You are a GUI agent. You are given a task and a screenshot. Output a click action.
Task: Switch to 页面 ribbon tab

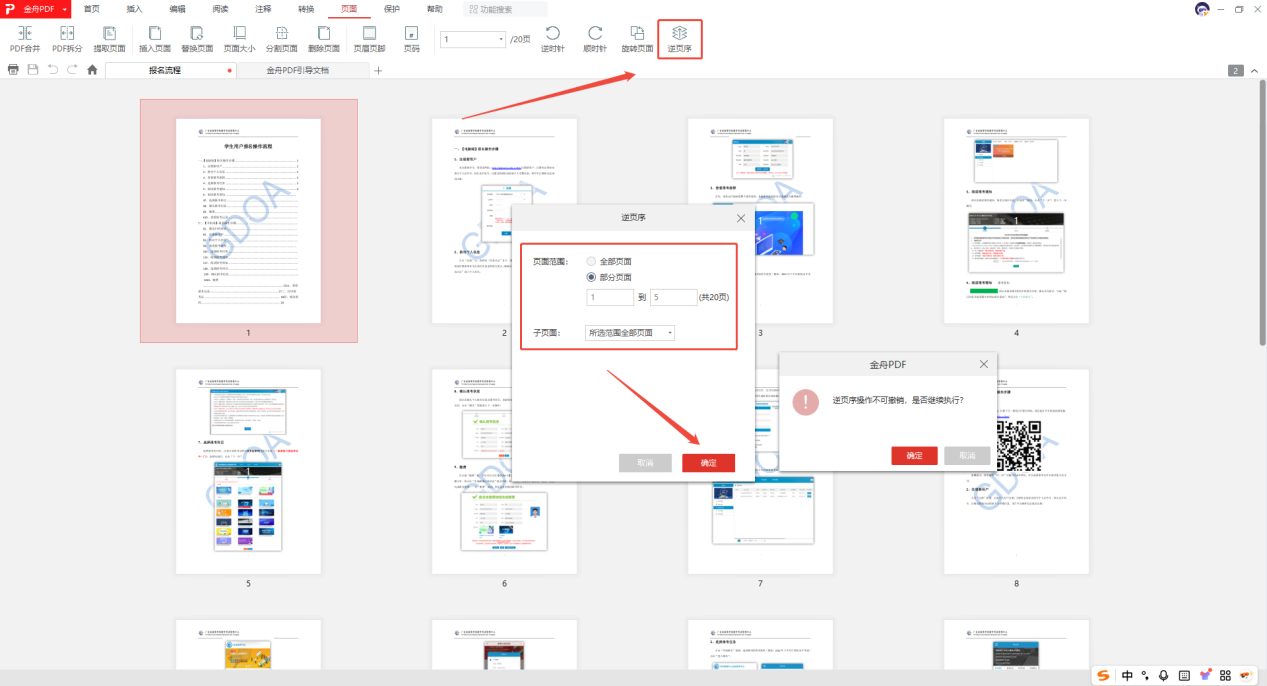click(x=349, y=8)
